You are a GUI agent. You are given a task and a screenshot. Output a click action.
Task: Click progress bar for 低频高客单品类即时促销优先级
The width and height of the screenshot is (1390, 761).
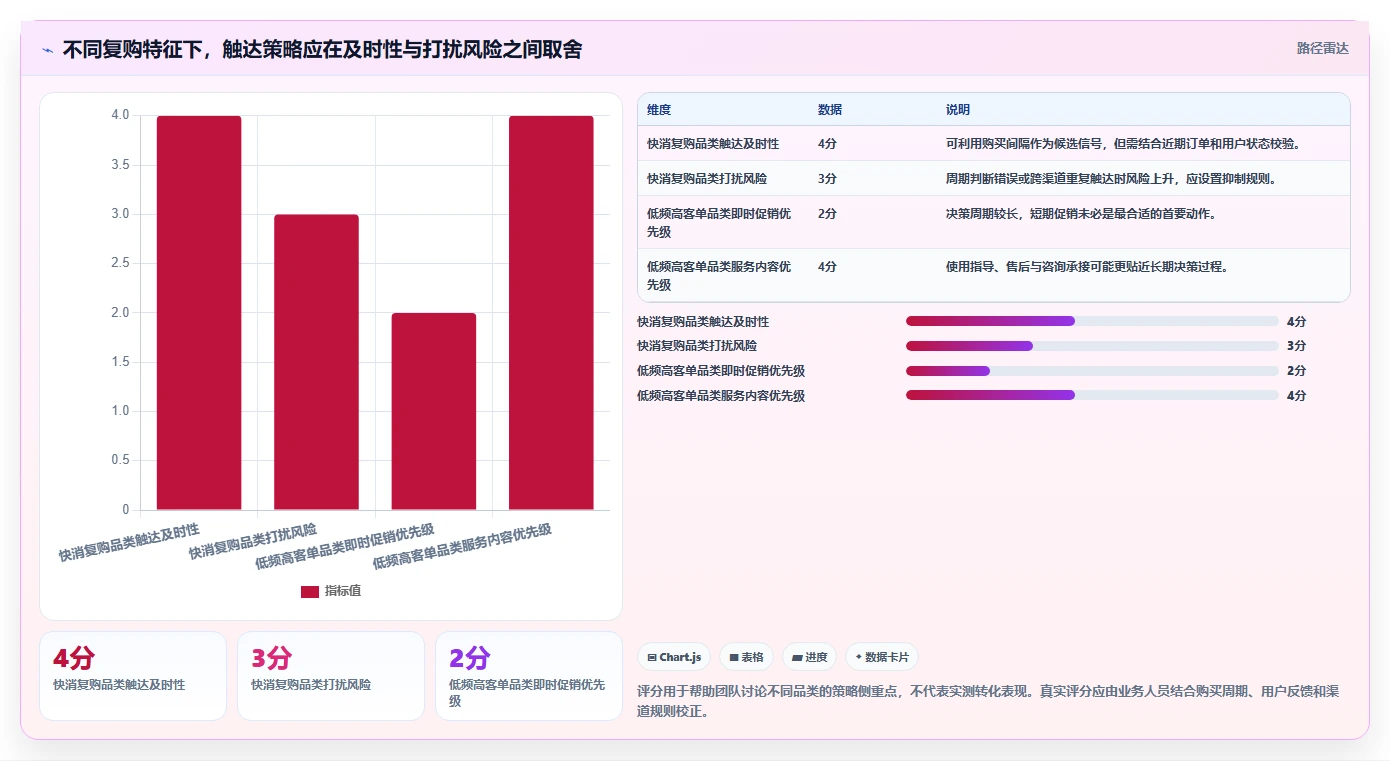(x=1092, y=371)
